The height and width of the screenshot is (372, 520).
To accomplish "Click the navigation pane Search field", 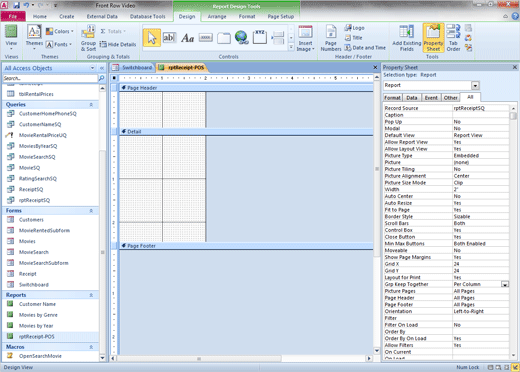I will tap(50, 78).
